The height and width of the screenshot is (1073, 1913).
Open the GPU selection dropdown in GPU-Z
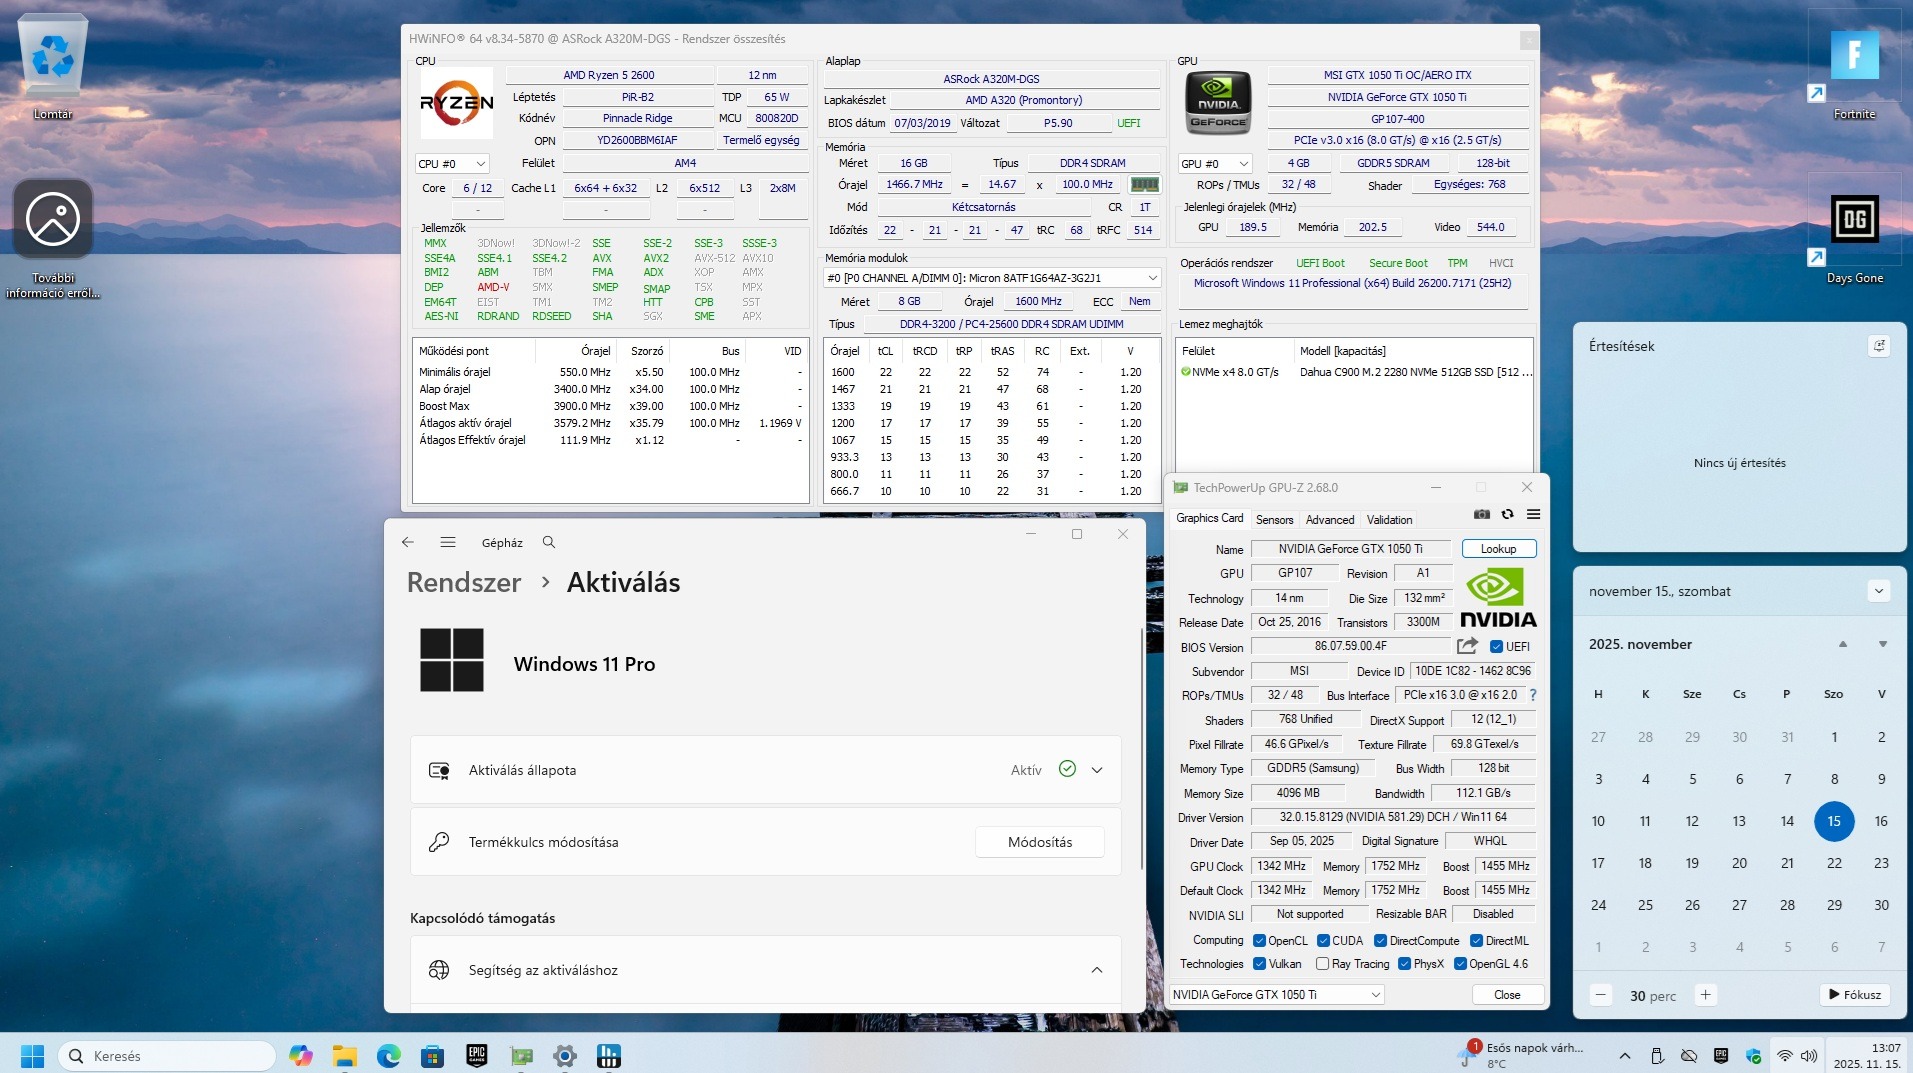pos(1276,994)
